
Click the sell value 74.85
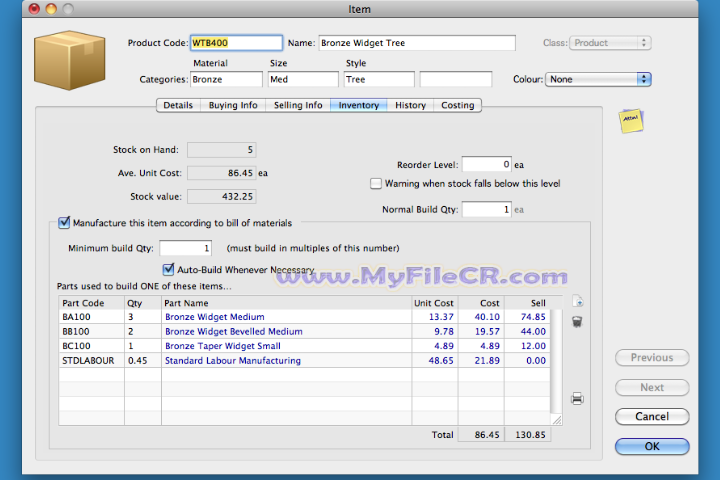533,316
